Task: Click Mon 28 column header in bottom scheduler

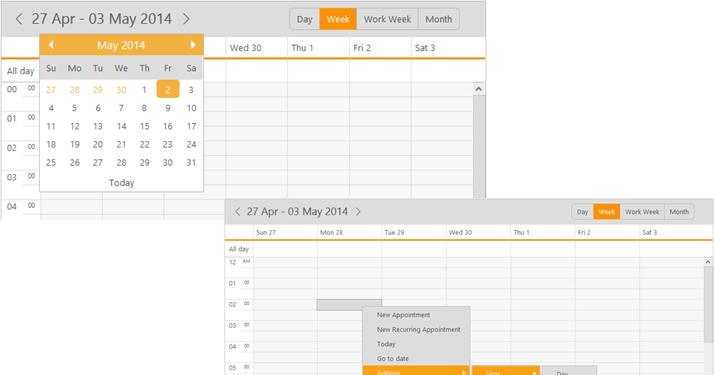Action: click(x=349, y=232)
